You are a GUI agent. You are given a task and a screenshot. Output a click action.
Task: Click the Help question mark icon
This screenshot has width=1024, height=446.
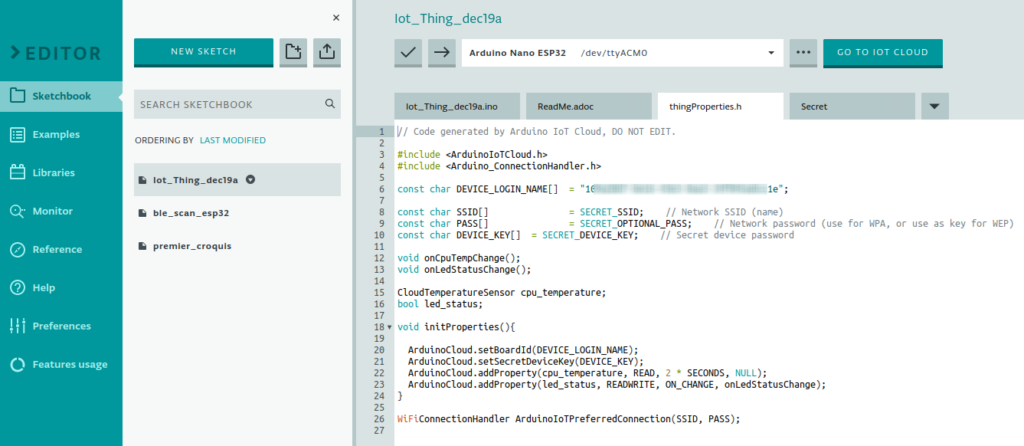click(18, 287)
